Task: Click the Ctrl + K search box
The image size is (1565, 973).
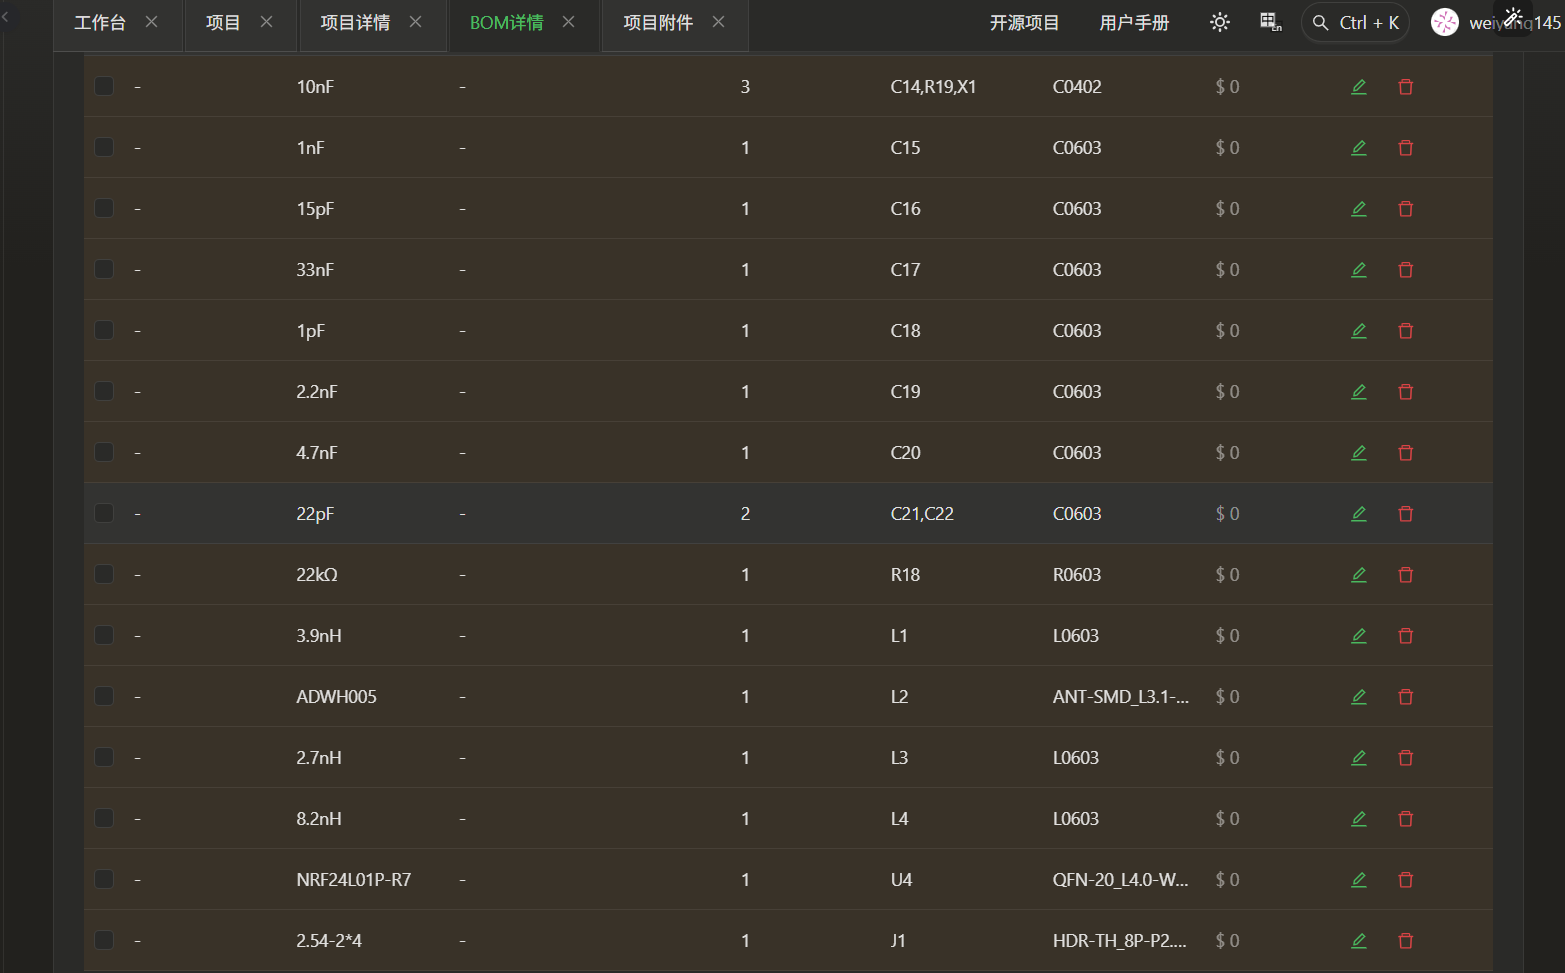Action: [x=1355, y=23]
